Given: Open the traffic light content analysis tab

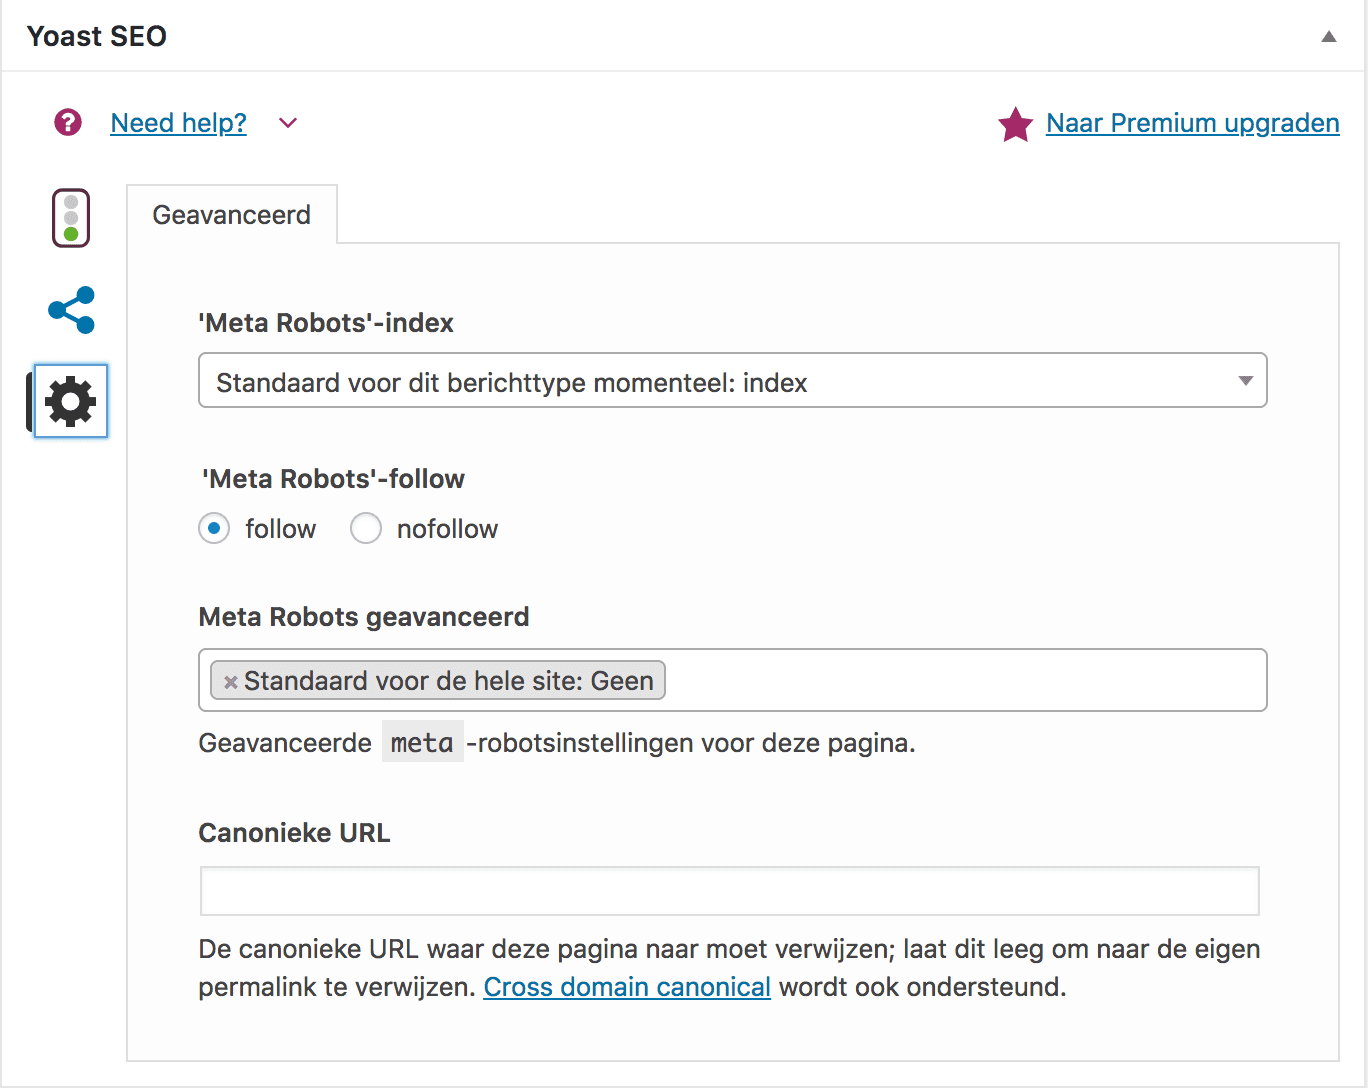Looking at the screenshot, I should click(71, 218).
